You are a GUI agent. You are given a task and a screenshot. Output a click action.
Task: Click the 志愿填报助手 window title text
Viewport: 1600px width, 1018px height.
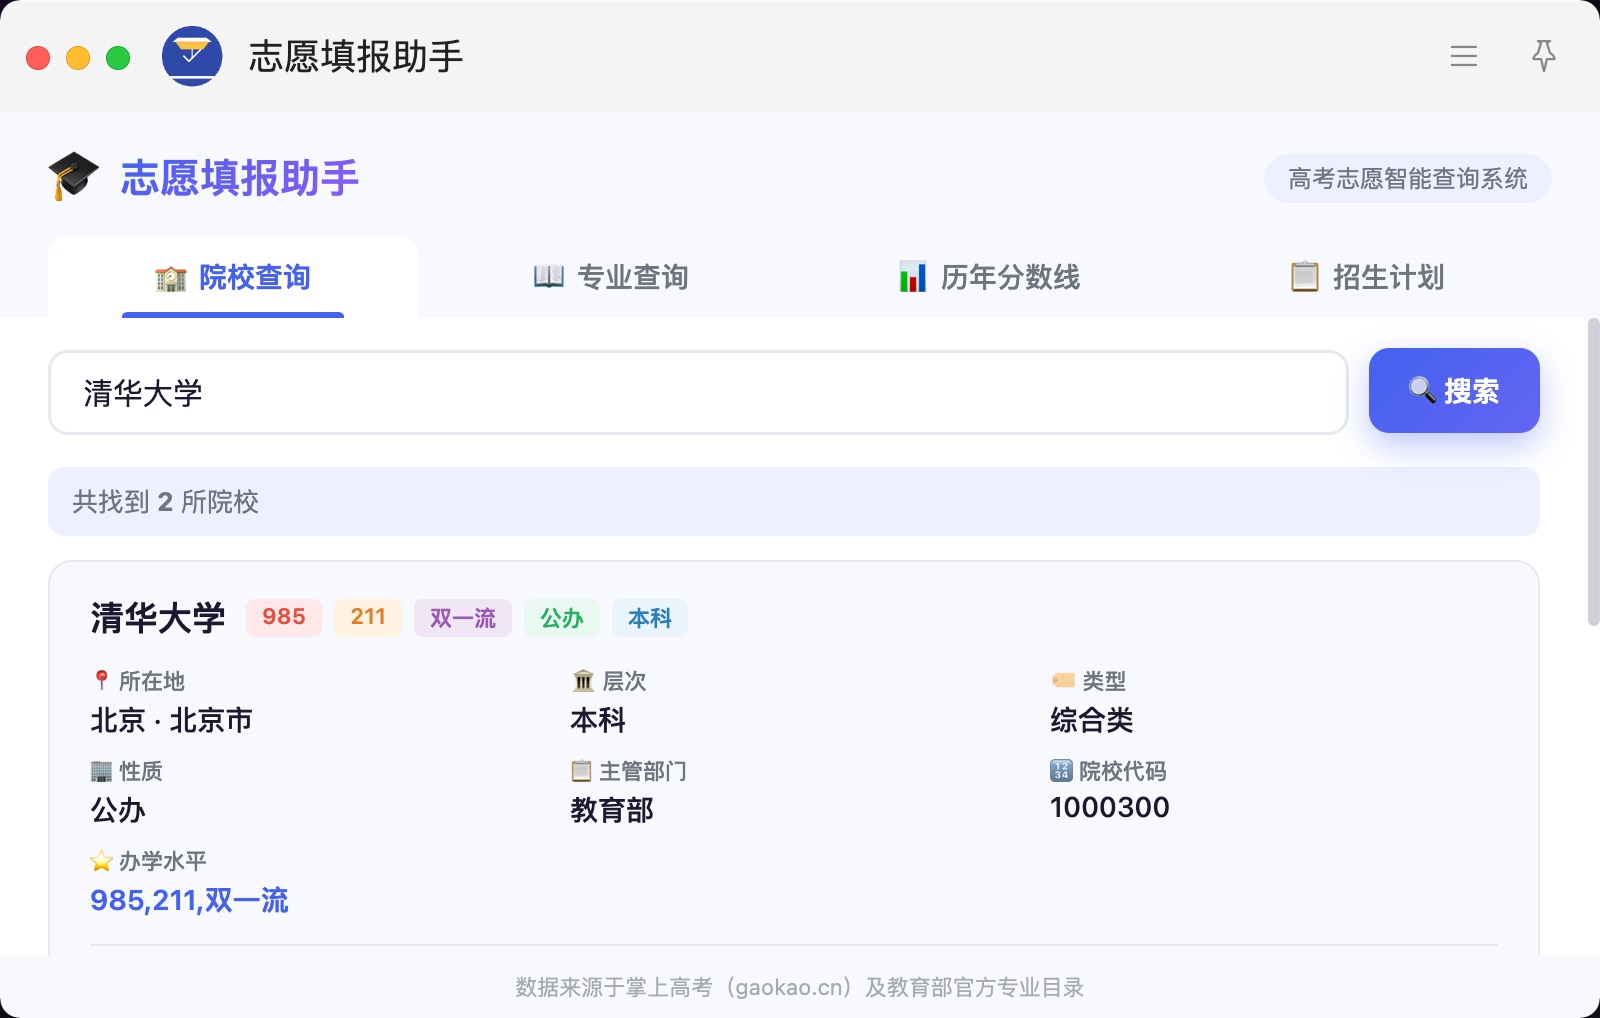tap(356, 56)
